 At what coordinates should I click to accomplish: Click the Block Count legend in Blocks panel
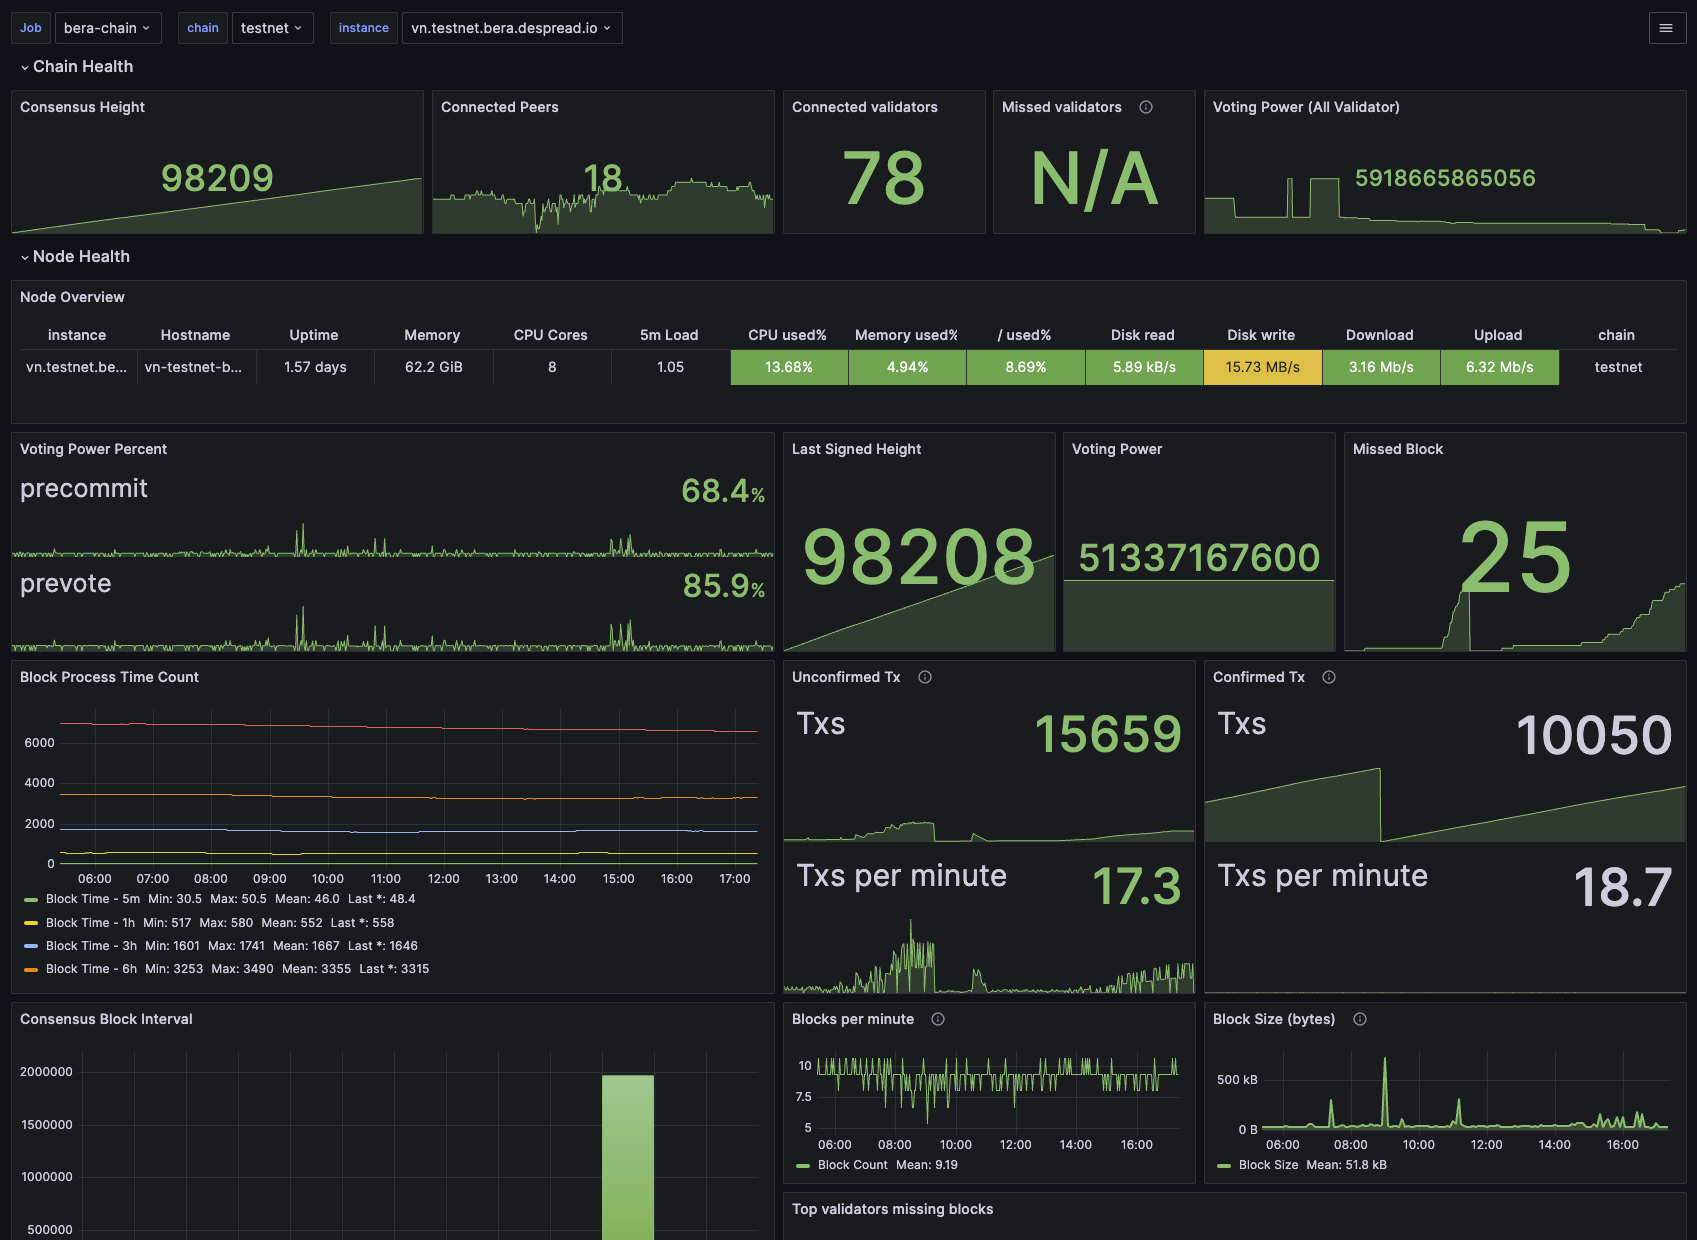[852, 1165]
